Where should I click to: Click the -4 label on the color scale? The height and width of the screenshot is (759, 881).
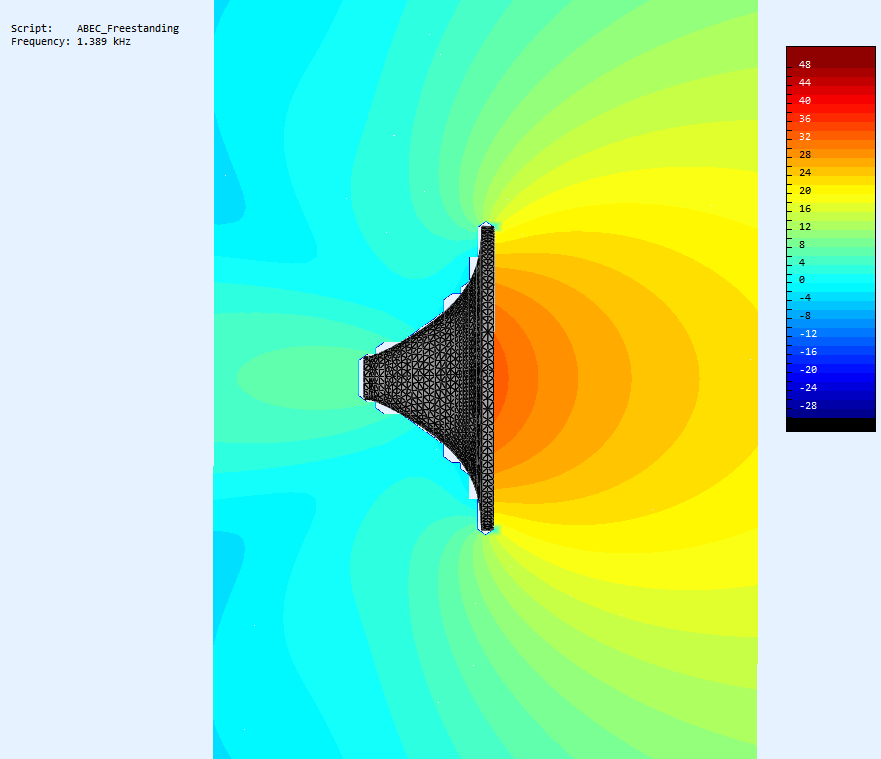[x=805, y=298]
